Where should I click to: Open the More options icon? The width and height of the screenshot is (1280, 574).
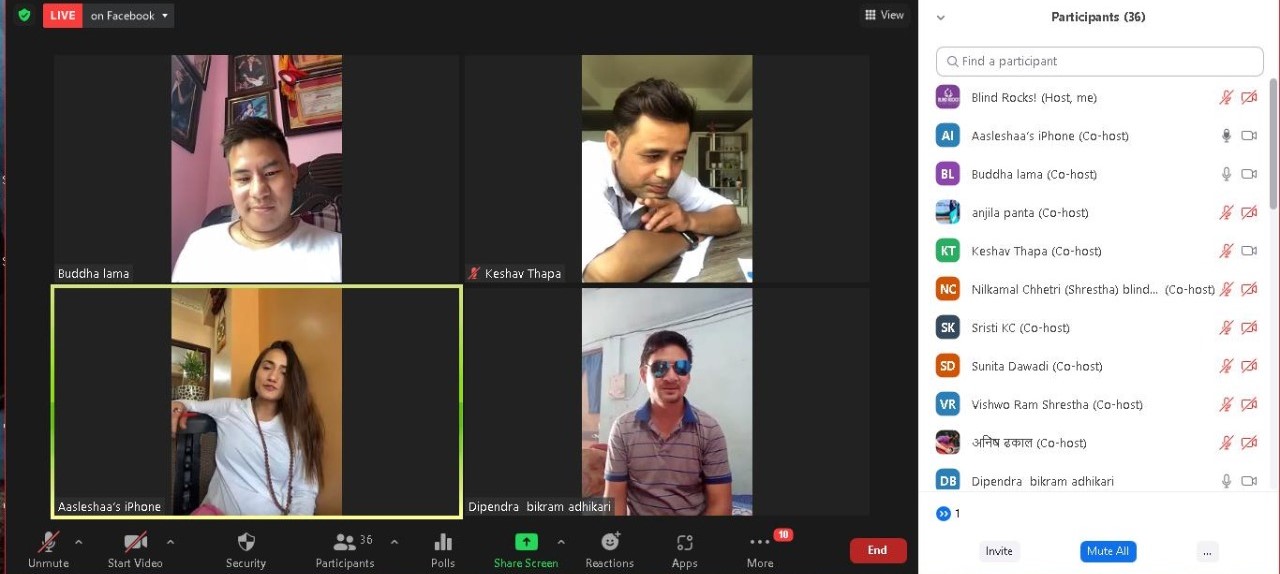[760, 542]
